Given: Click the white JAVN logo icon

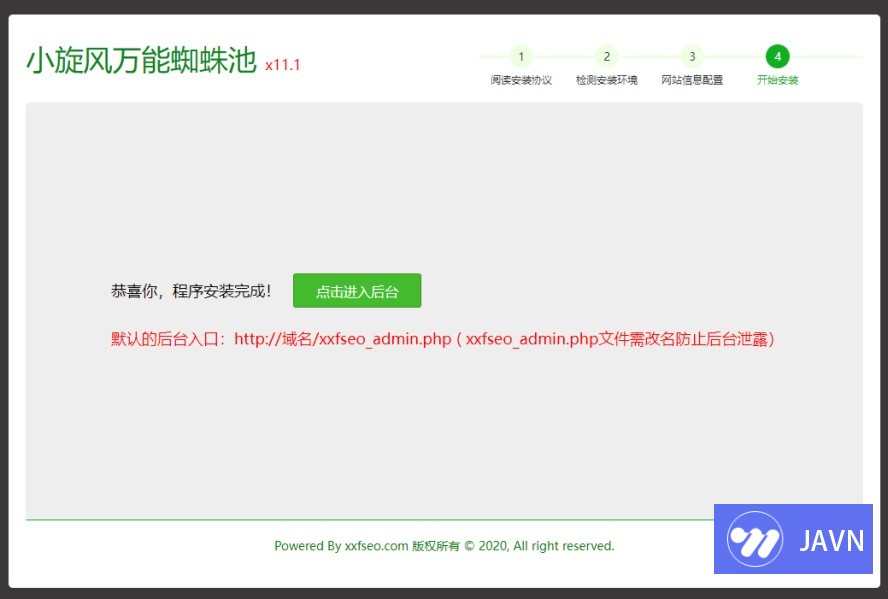Looking at the screenshot, I should point(754,540).
